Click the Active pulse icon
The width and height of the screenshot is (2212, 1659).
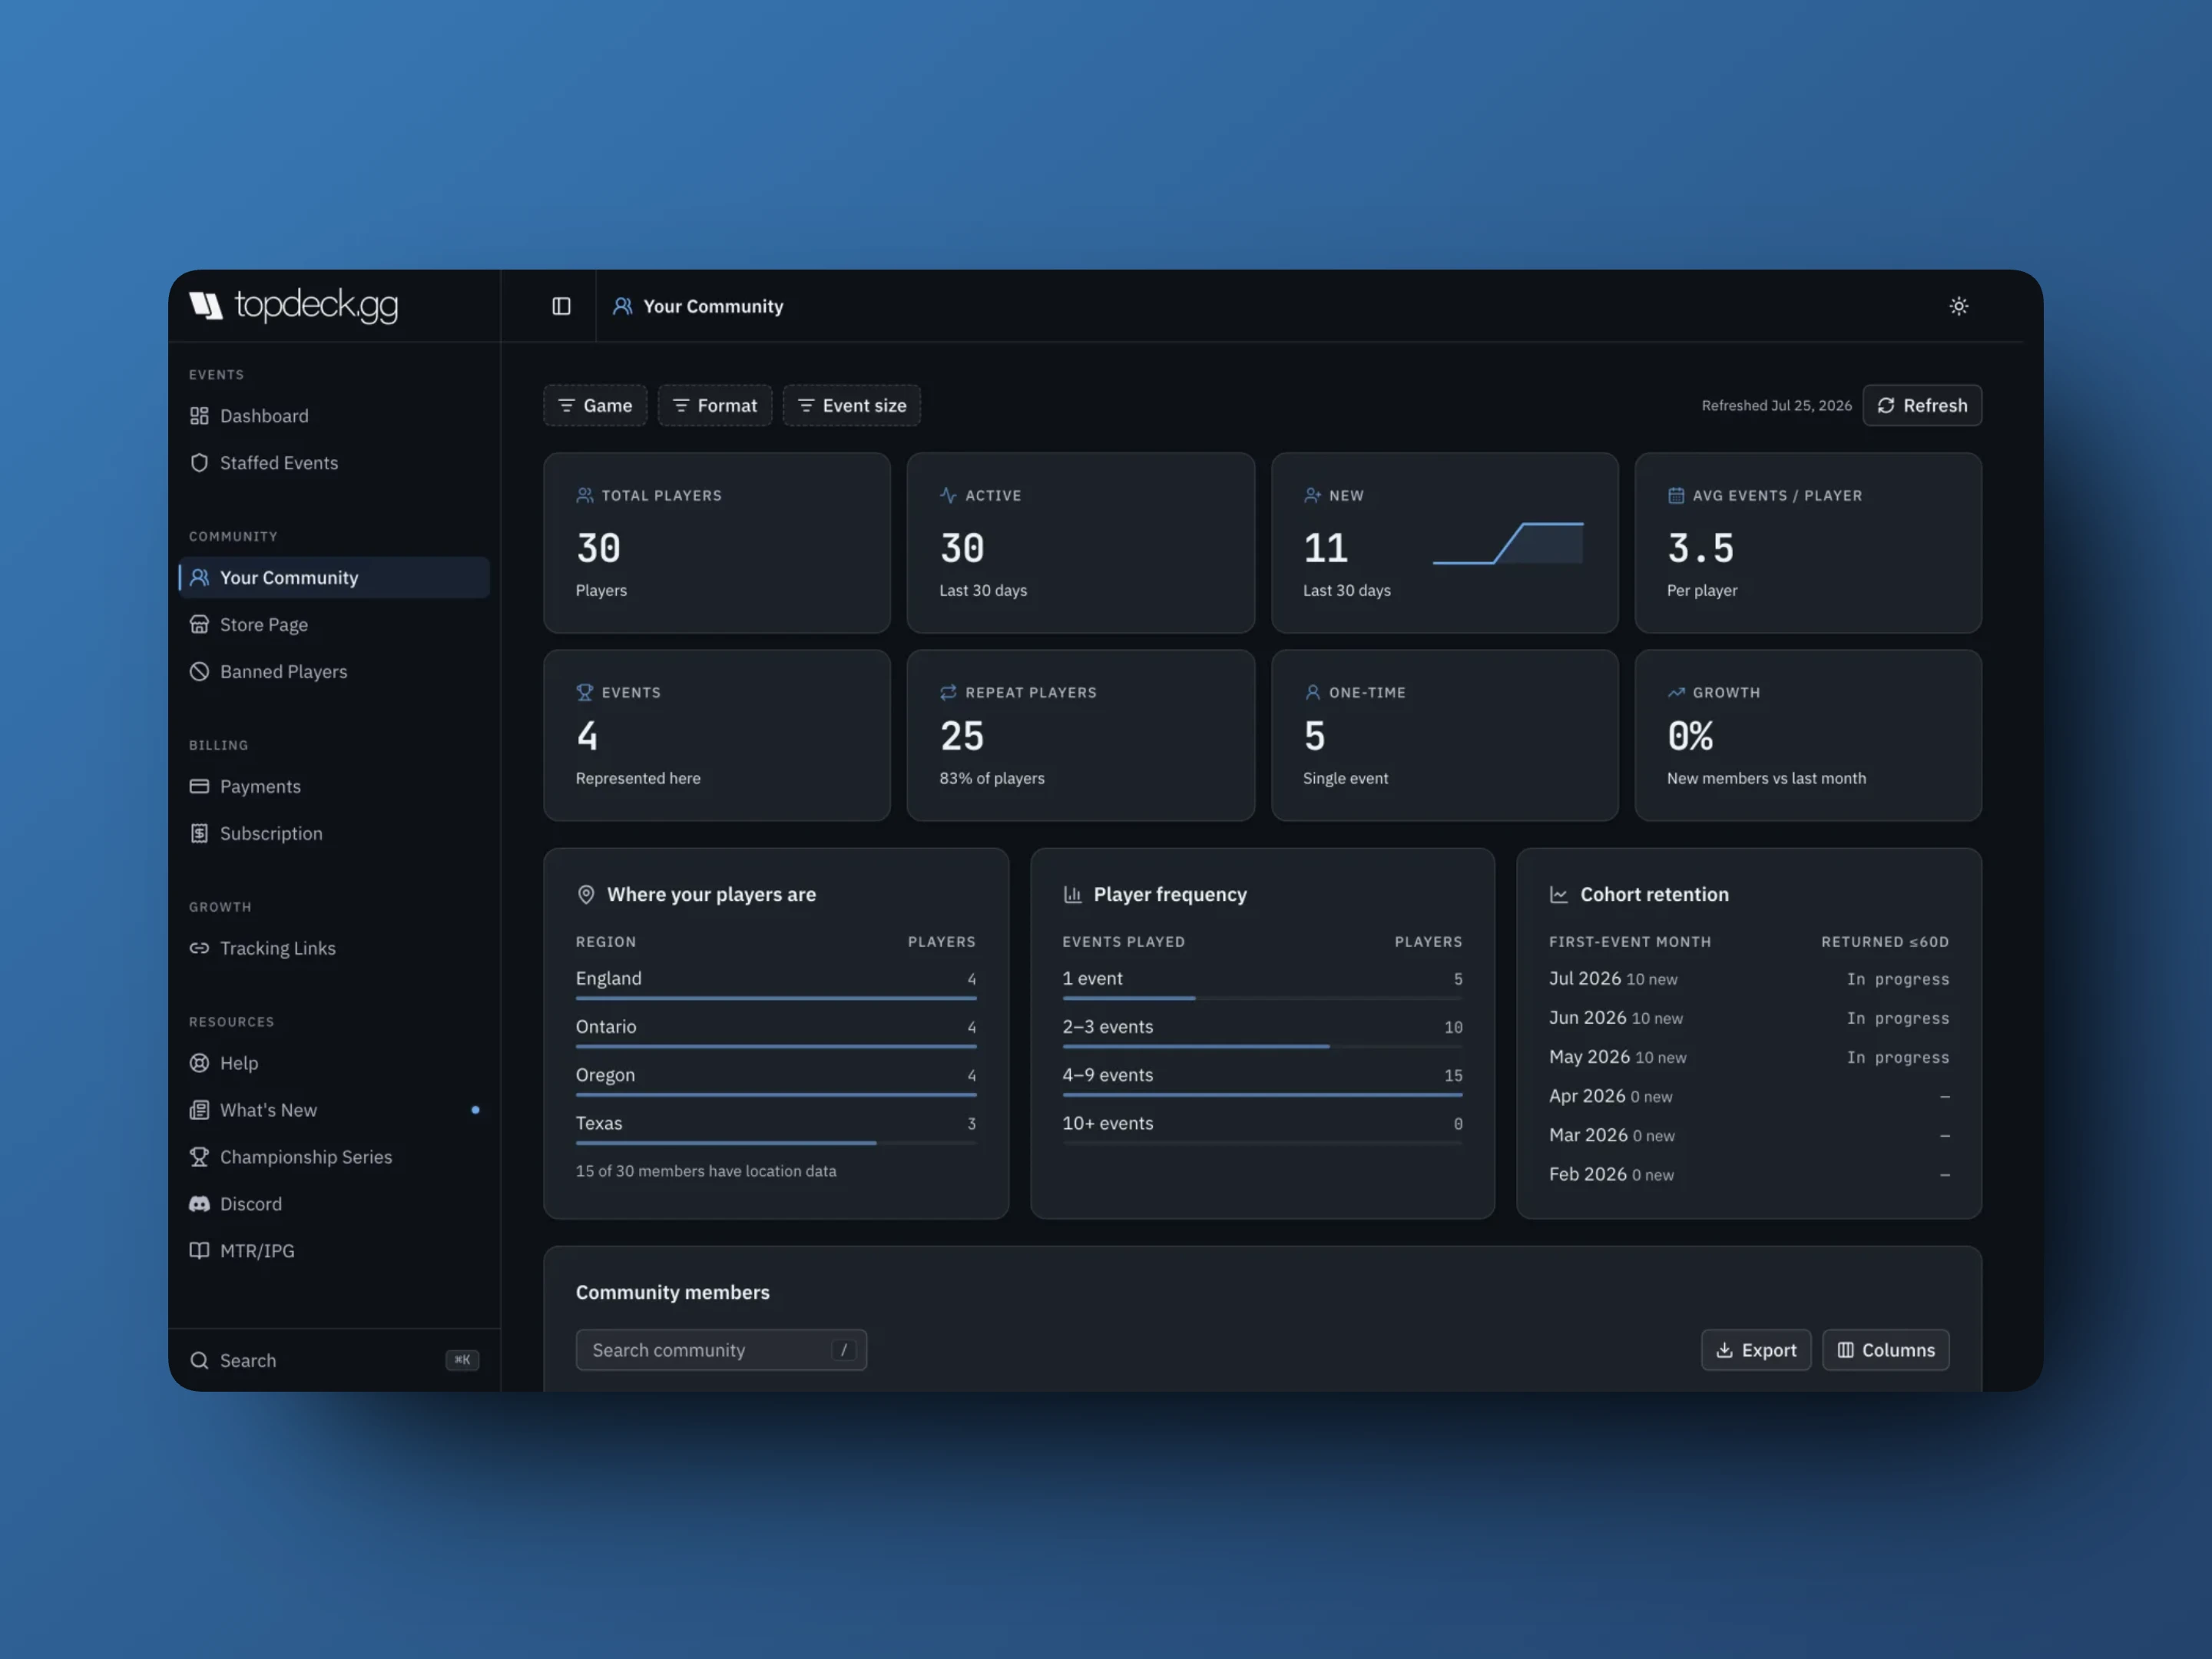pos(948,495)
